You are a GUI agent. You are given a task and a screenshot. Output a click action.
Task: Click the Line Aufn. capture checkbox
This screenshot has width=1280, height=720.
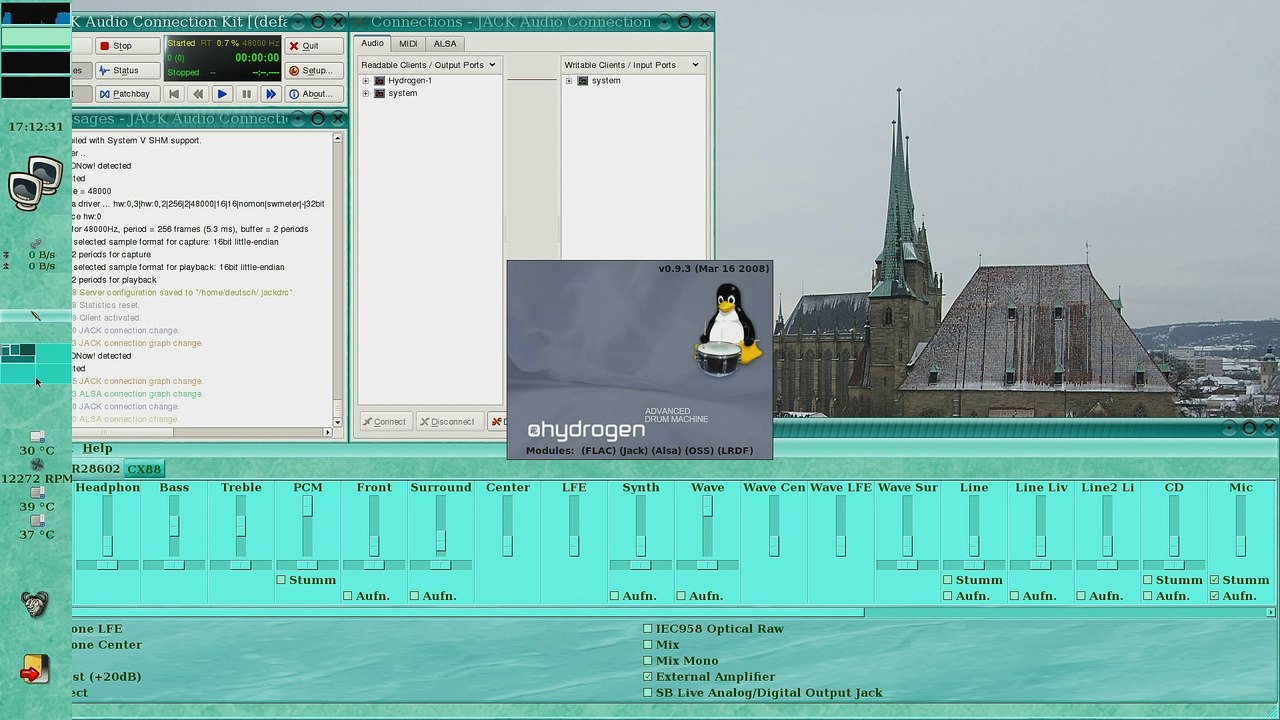pos(948,596)
